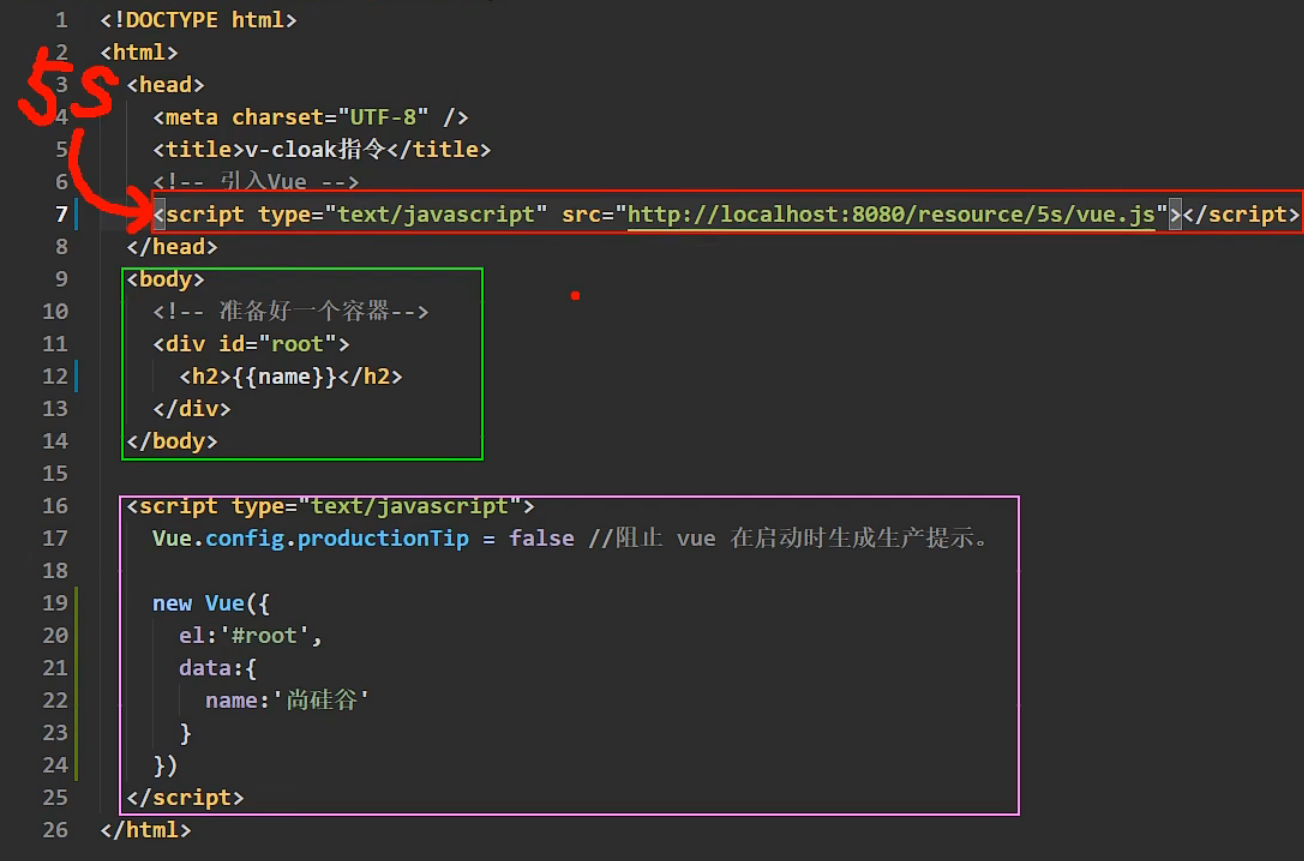Click the opening <head> tag
Screen dimensions: 1304x861
[x=166, y=85]
